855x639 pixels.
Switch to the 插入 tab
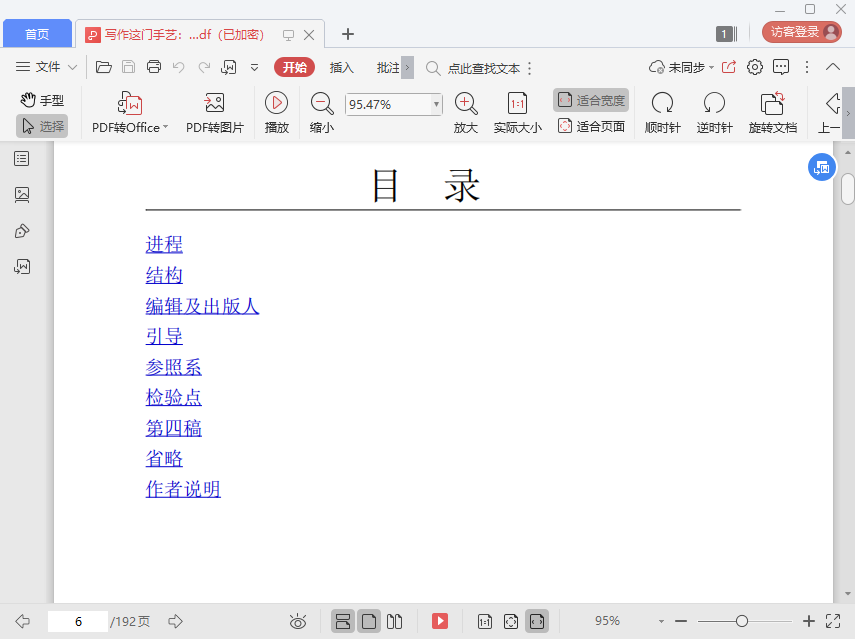coord(342,67)
